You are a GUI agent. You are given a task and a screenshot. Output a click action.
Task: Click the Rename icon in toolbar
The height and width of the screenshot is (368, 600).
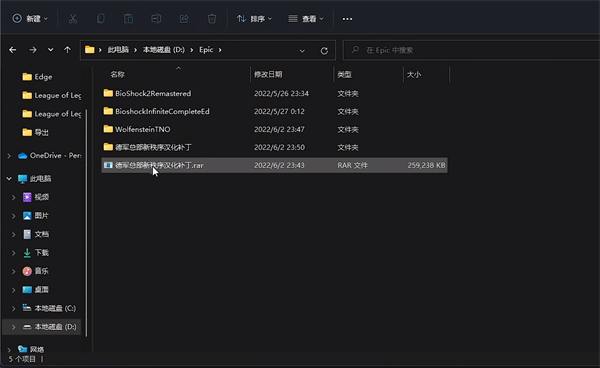(x=156, y=18)
